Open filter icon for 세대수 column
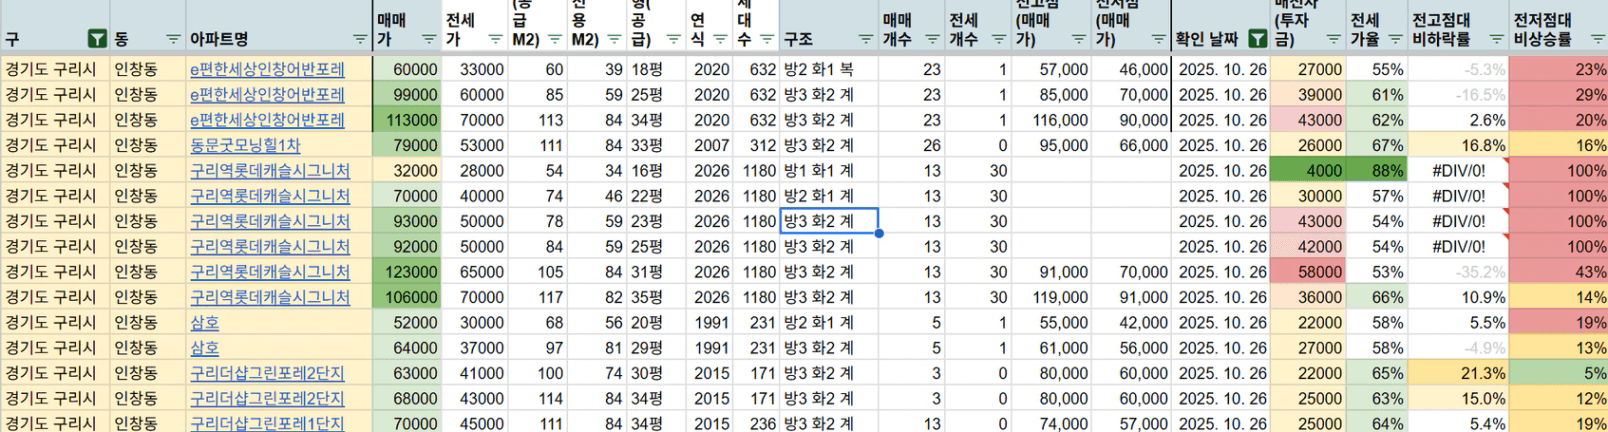Image resolution: width=1608 pixels, height=432 pixels. 767,40
